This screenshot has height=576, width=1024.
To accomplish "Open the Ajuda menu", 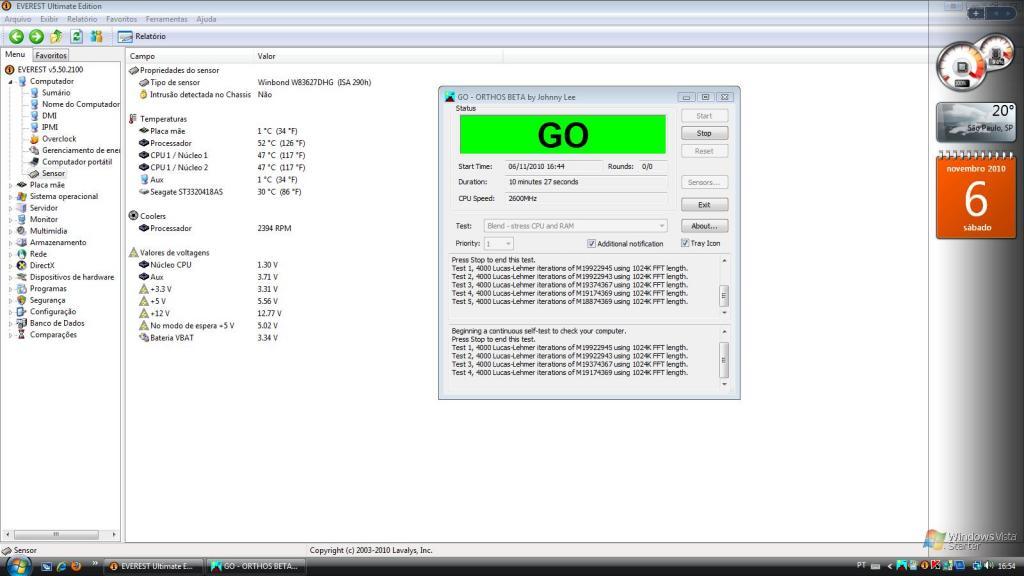I will click(206, 19).
